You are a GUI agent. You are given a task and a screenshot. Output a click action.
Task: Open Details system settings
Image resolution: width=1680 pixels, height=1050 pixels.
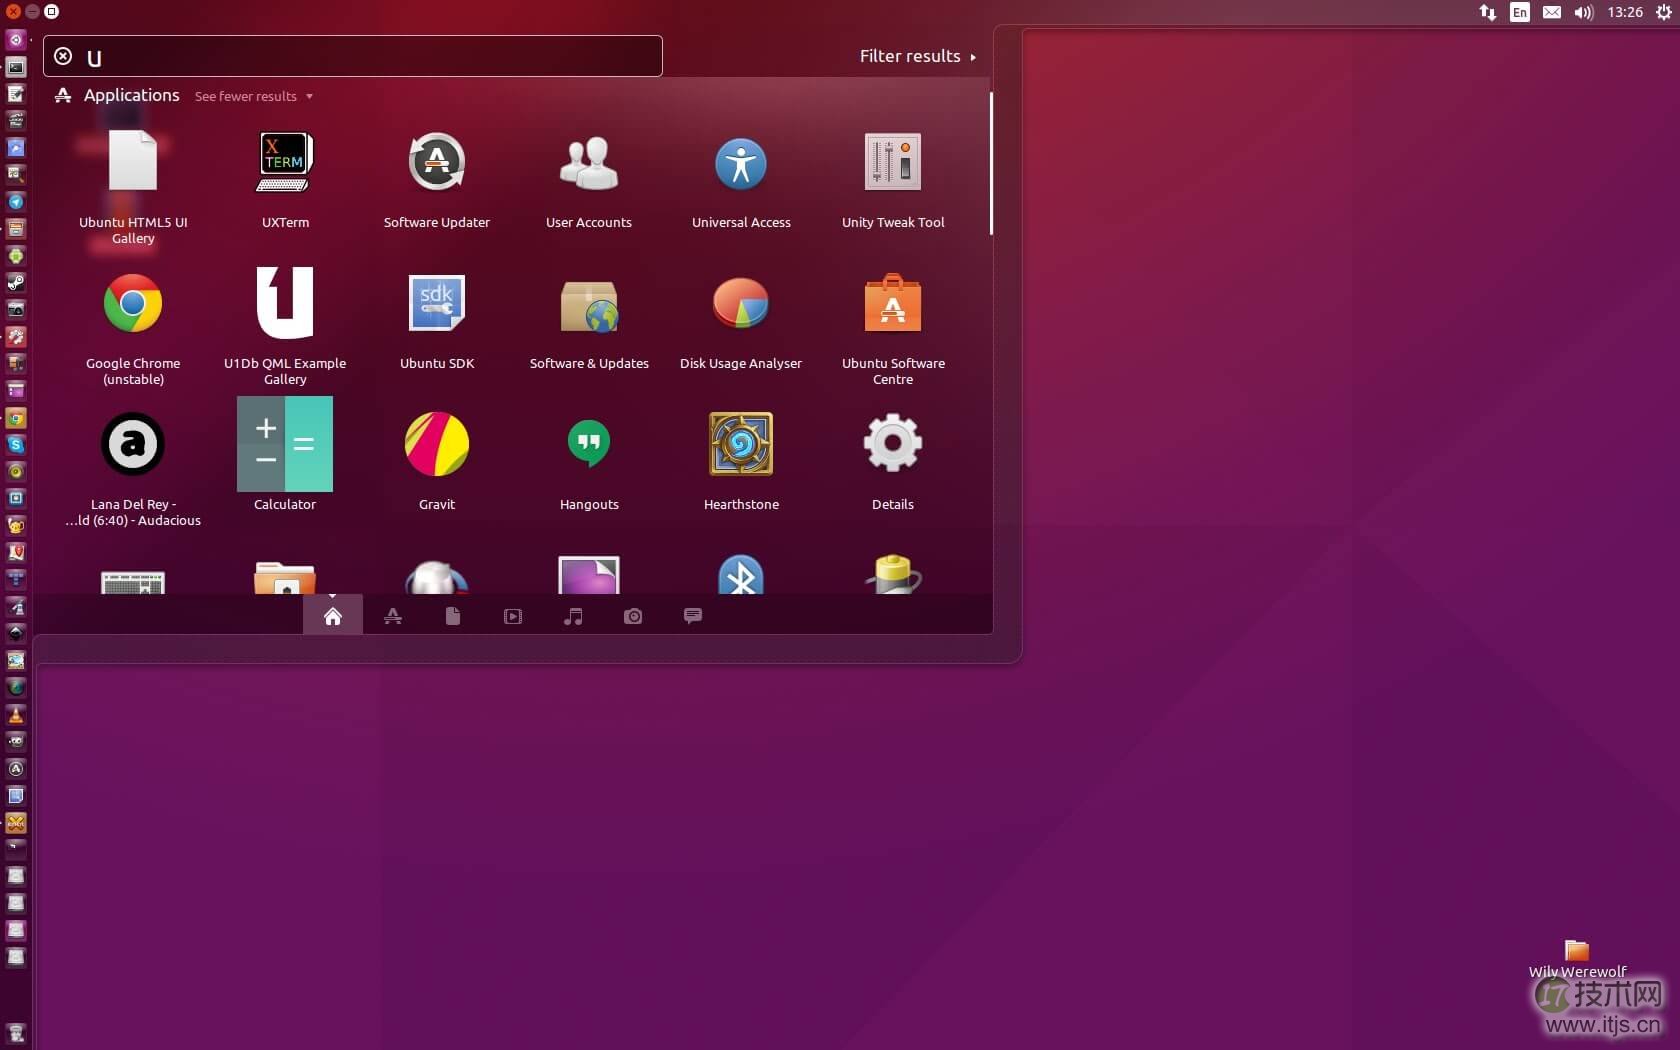click(893, 460)
